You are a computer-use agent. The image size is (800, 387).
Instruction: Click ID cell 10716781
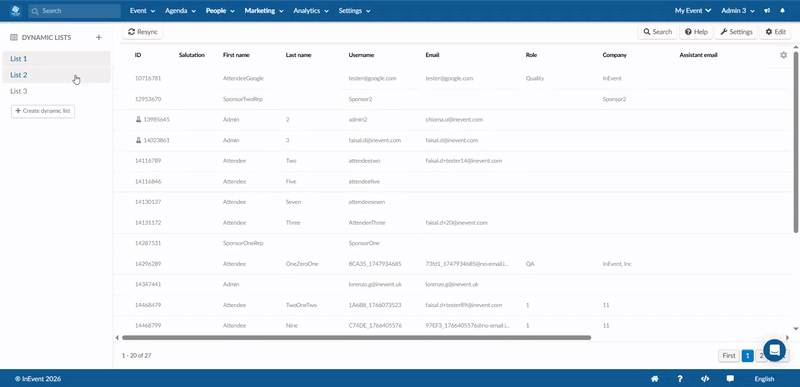pyautogui.click(x=147, y=79)
